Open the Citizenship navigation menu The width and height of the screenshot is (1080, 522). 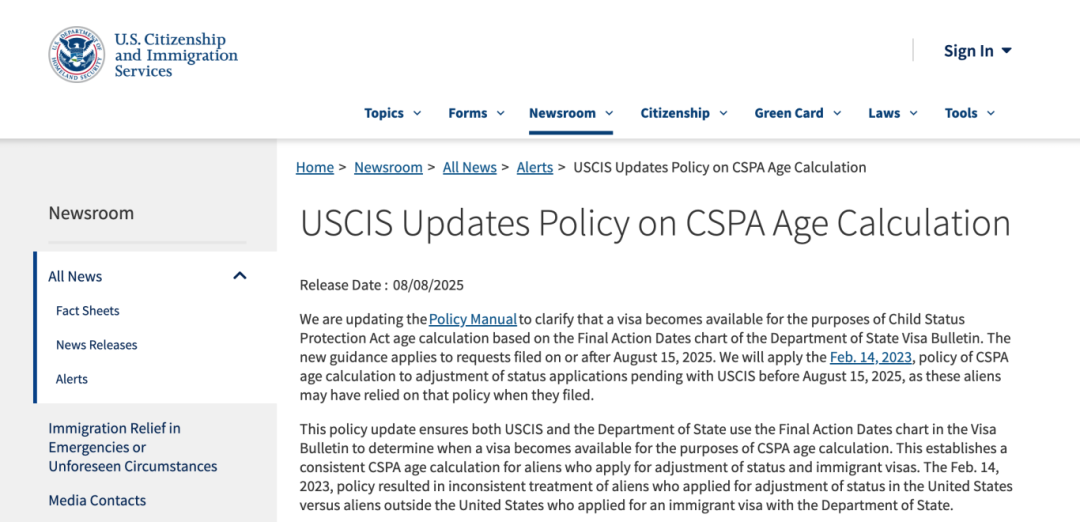click(683, 113)
